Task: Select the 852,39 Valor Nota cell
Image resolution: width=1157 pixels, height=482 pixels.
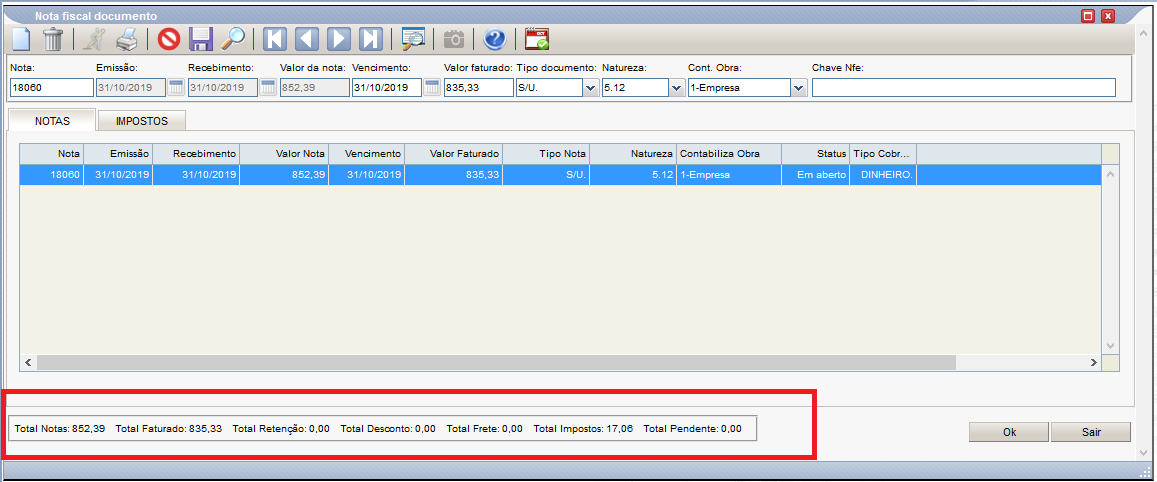Action: (284, 175)
